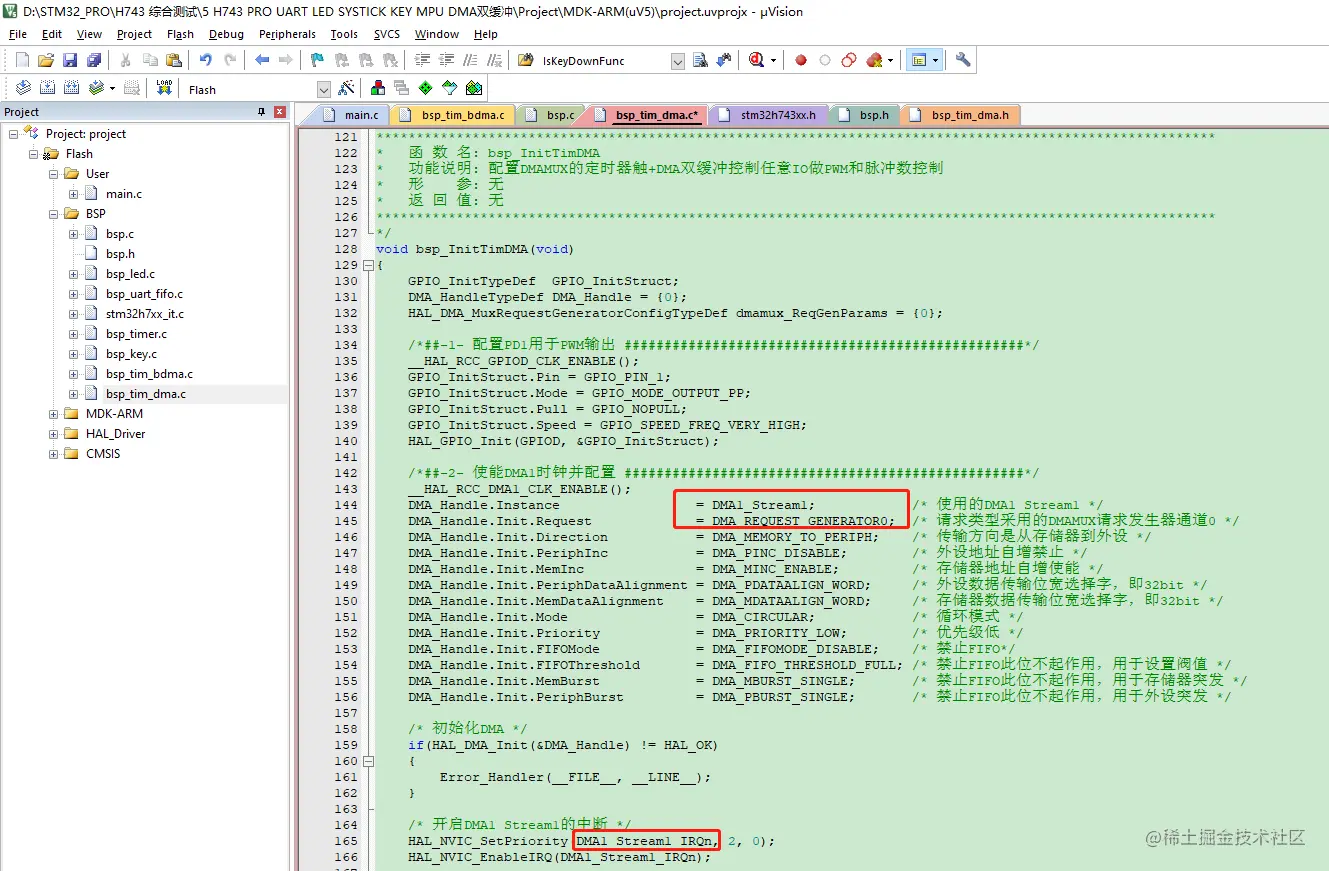The width and height of the screenshot is (1329, 871).
Task: Click the incremental find binoculars icon
Action: [x=725, y=60]
